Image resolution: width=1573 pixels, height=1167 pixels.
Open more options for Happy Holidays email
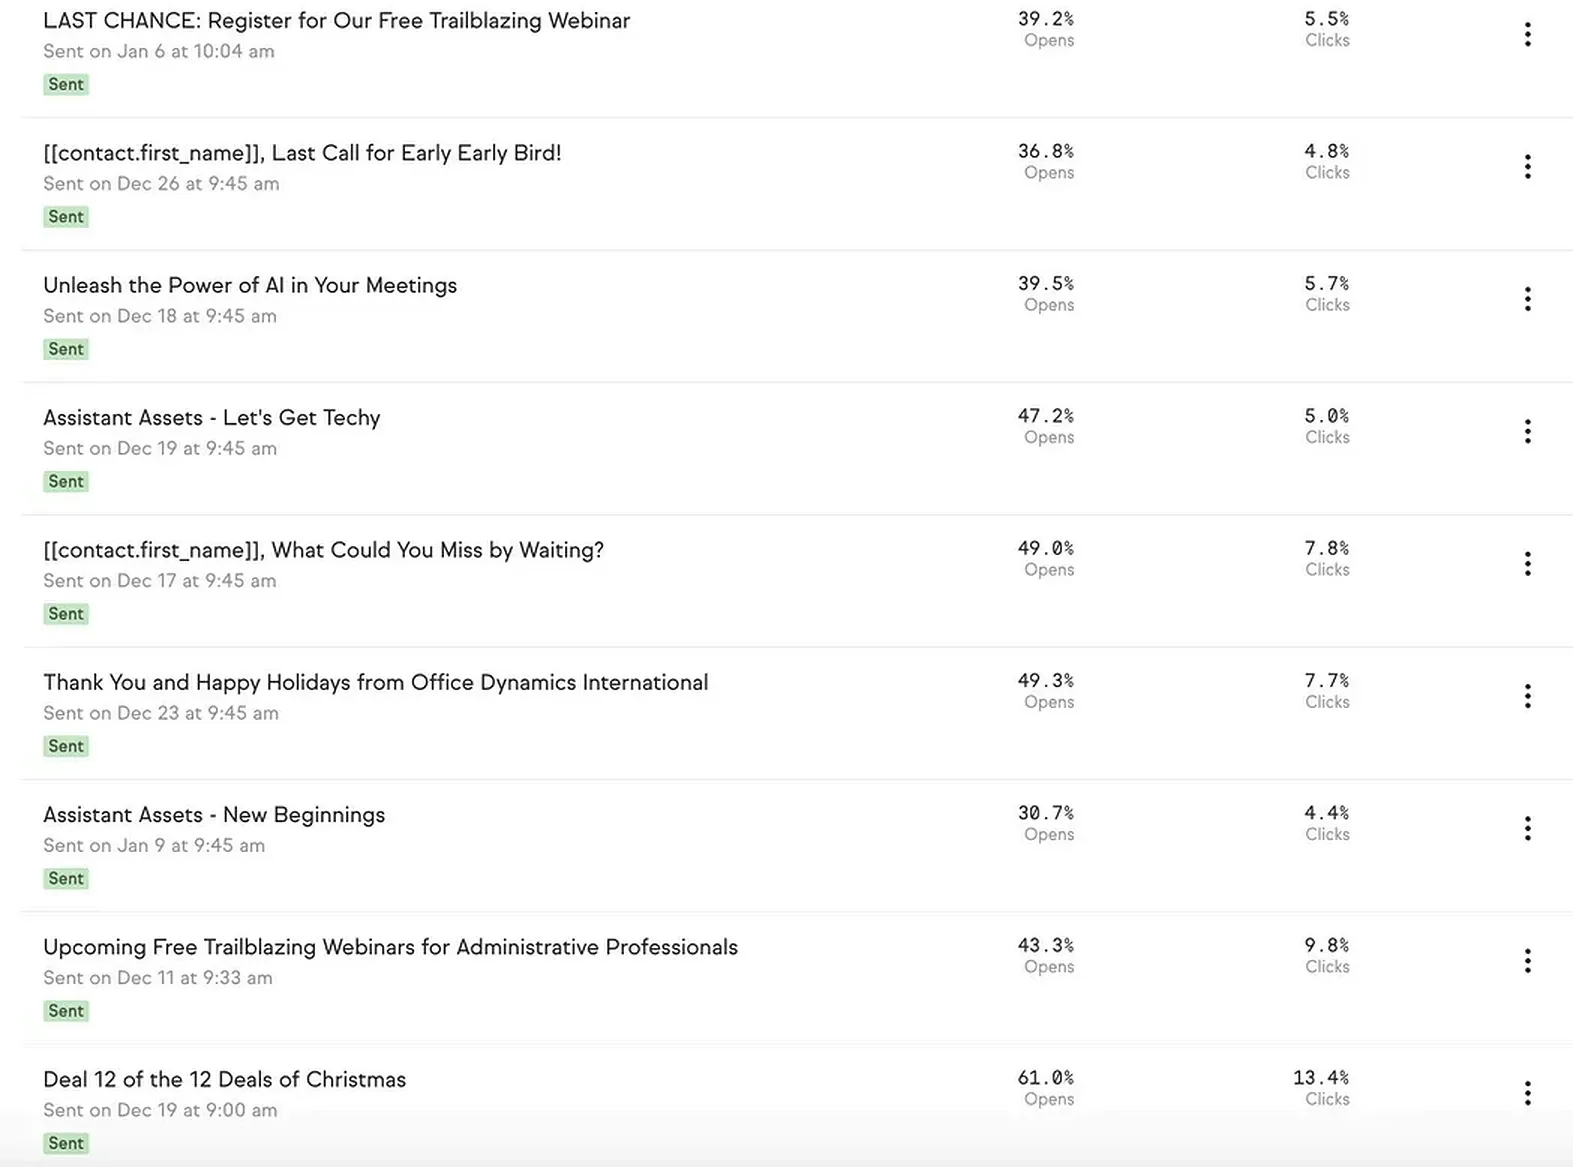(1527, 696)
